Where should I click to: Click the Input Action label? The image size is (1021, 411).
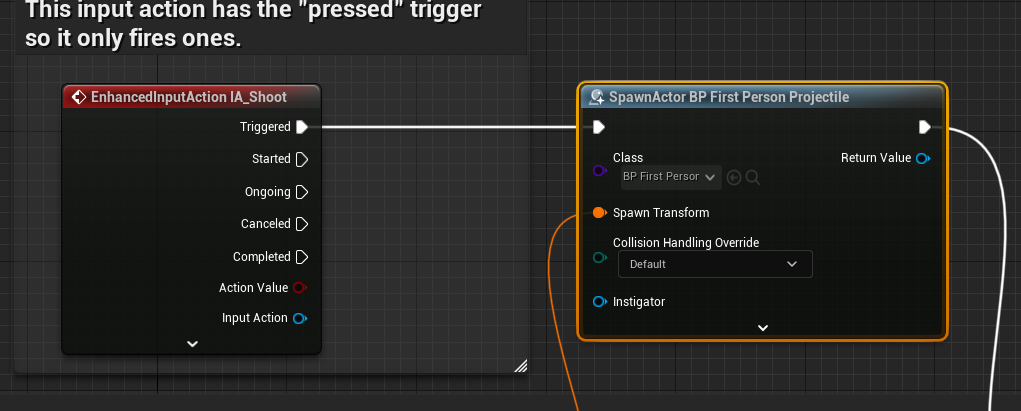255,318
